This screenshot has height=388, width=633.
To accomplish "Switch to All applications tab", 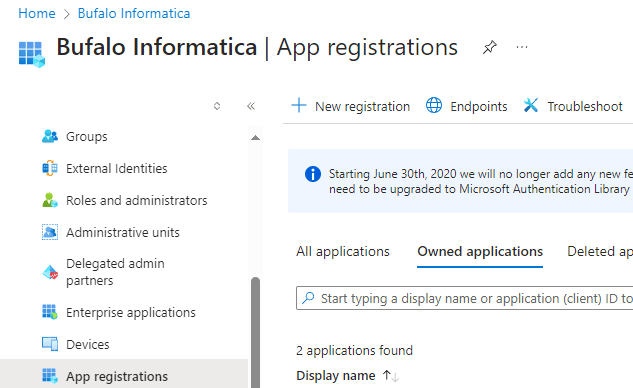I will tap(343, 252).
